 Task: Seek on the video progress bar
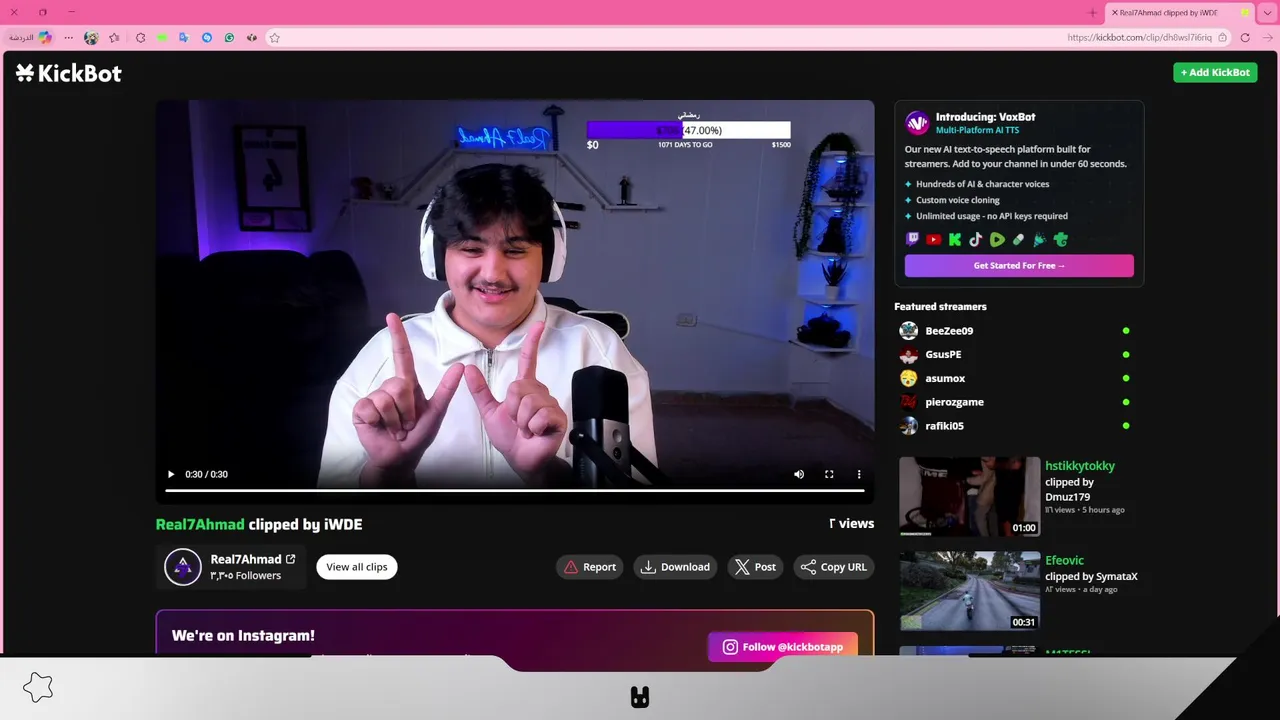tap(515, 491)
